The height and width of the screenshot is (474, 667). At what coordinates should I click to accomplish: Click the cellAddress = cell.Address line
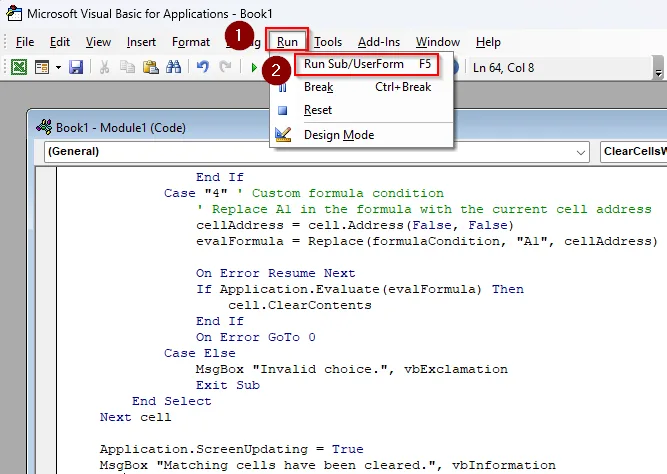355,225
